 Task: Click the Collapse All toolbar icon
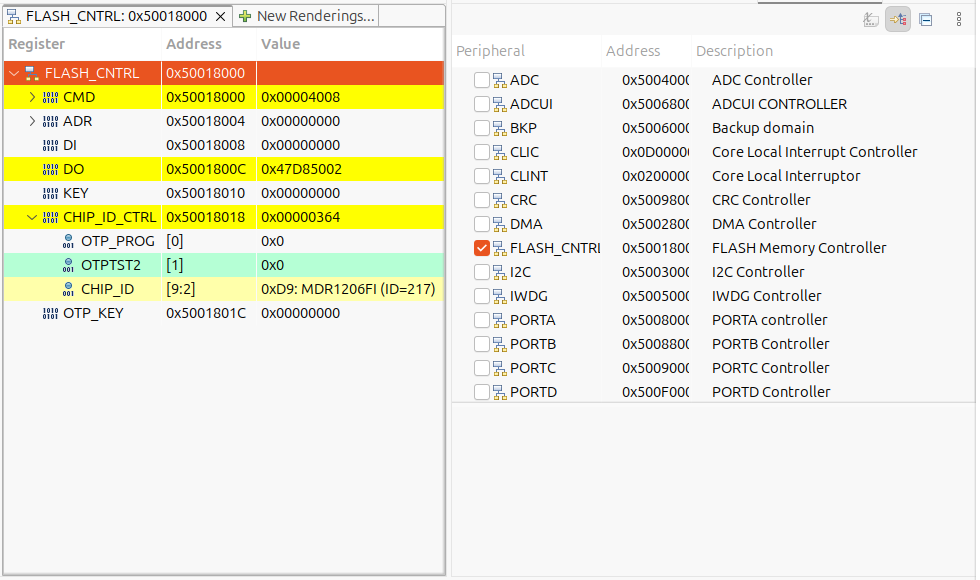click(926, 19)
